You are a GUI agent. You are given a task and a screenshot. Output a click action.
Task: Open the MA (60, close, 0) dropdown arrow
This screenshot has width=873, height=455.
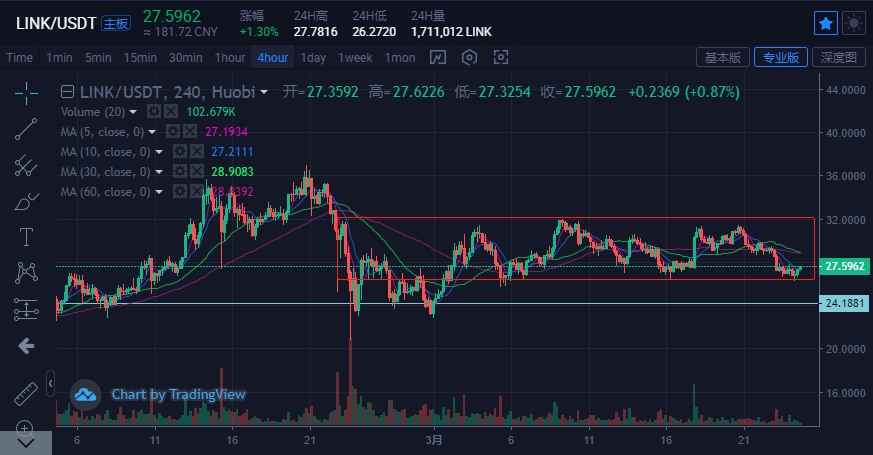[x=159, y=191]
